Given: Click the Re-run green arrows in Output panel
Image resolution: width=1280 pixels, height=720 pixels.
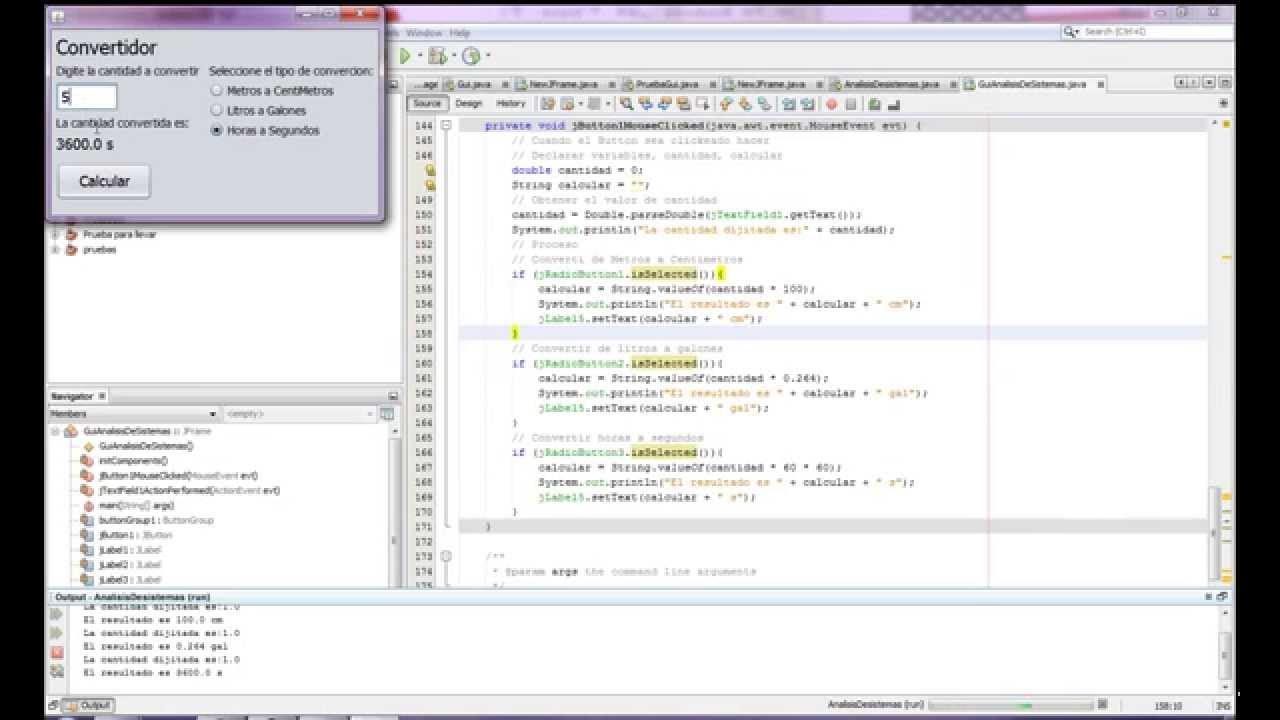Looking at the screenshot, I should [x=57, y=614].
